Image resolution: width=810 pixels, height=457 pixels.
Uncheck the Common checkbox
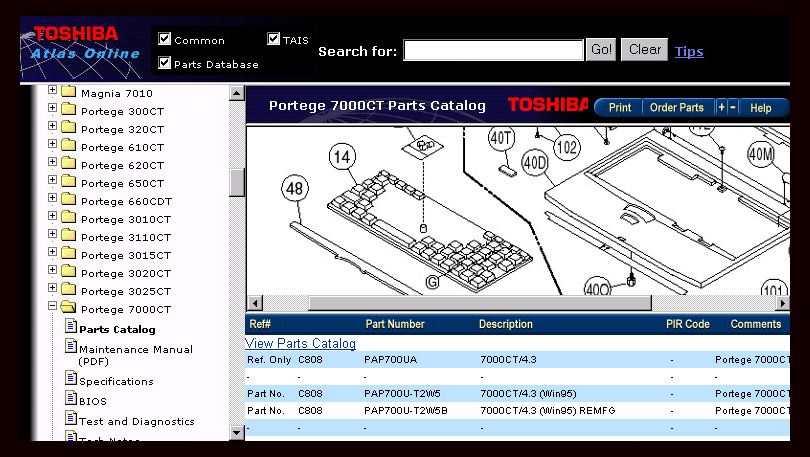pyautogui.click(x=164, y=39)
